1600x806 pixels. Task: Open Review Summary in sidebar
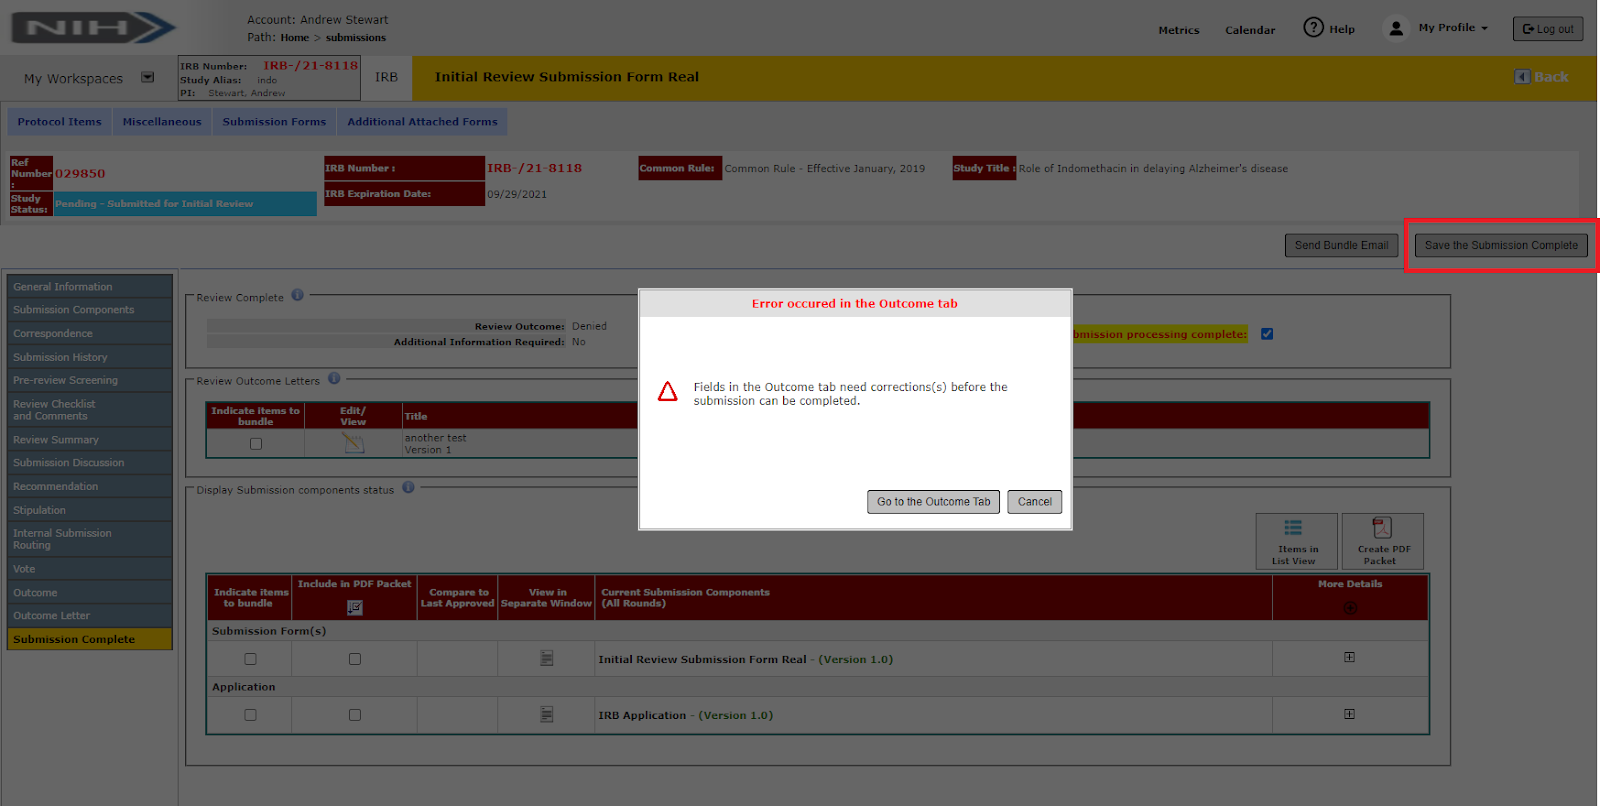90,439
